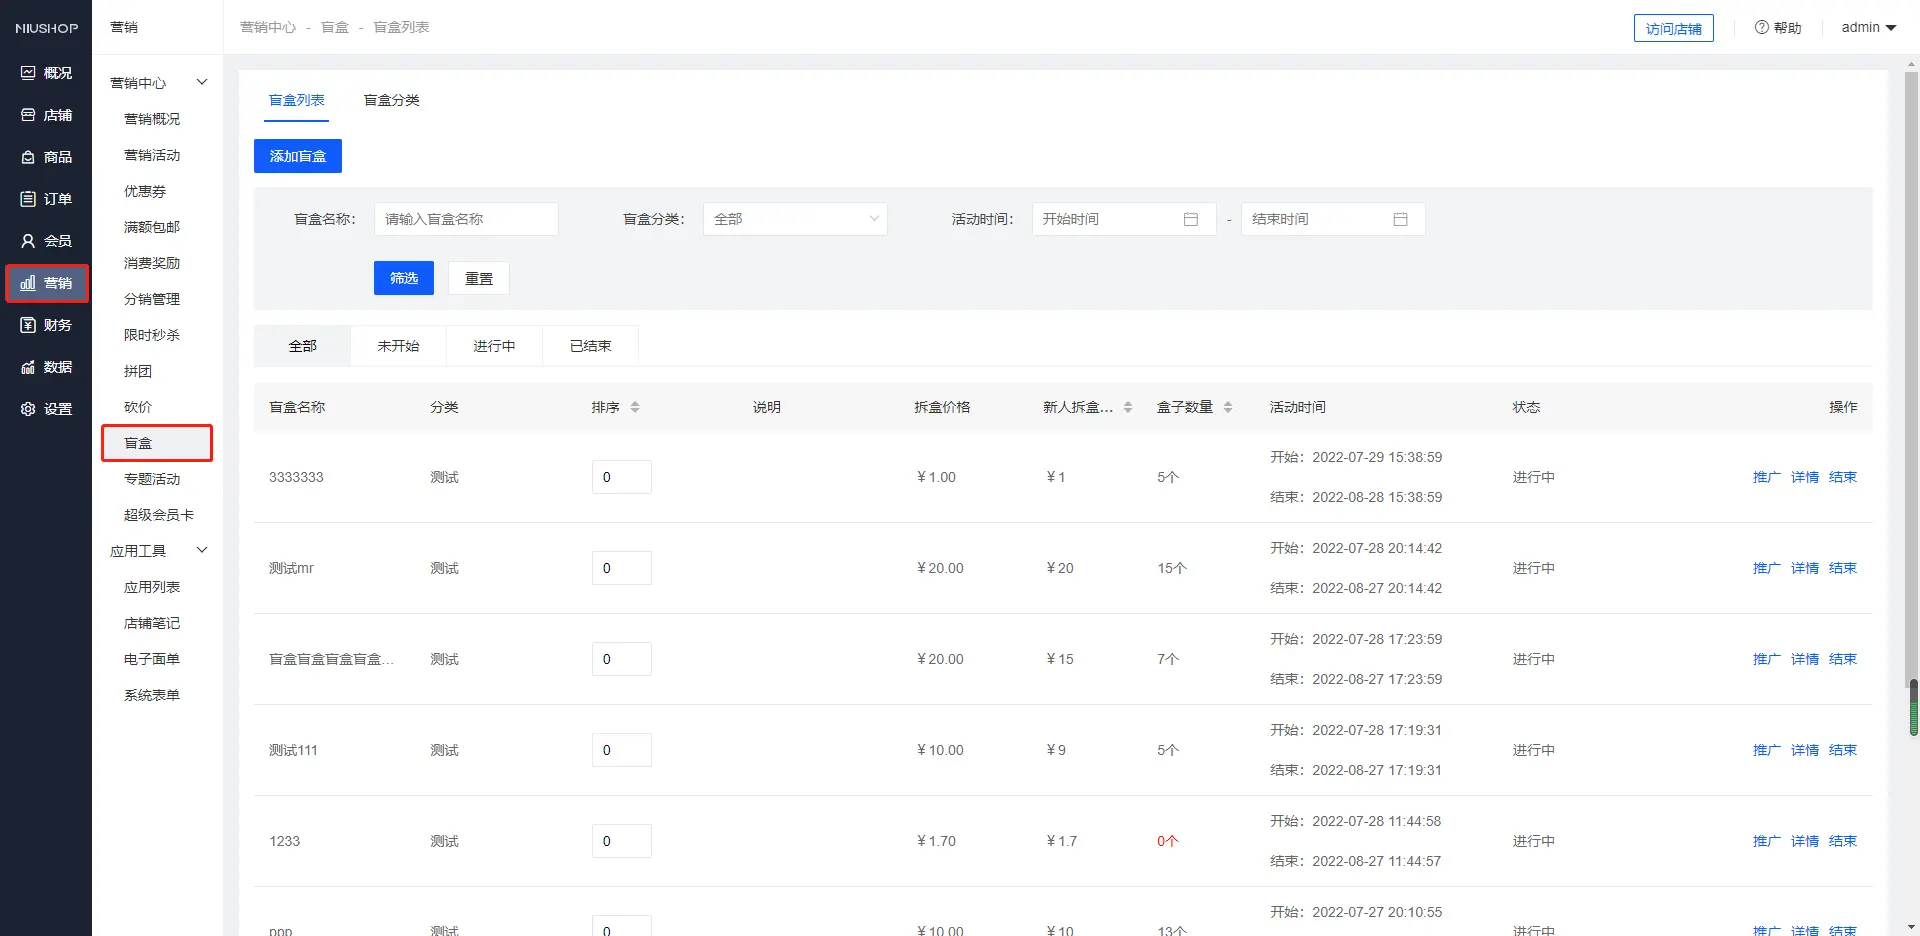Switch to the 盲盒分类 tab
The height and width of the screenshot is (936, 1920).
point(391,100)
